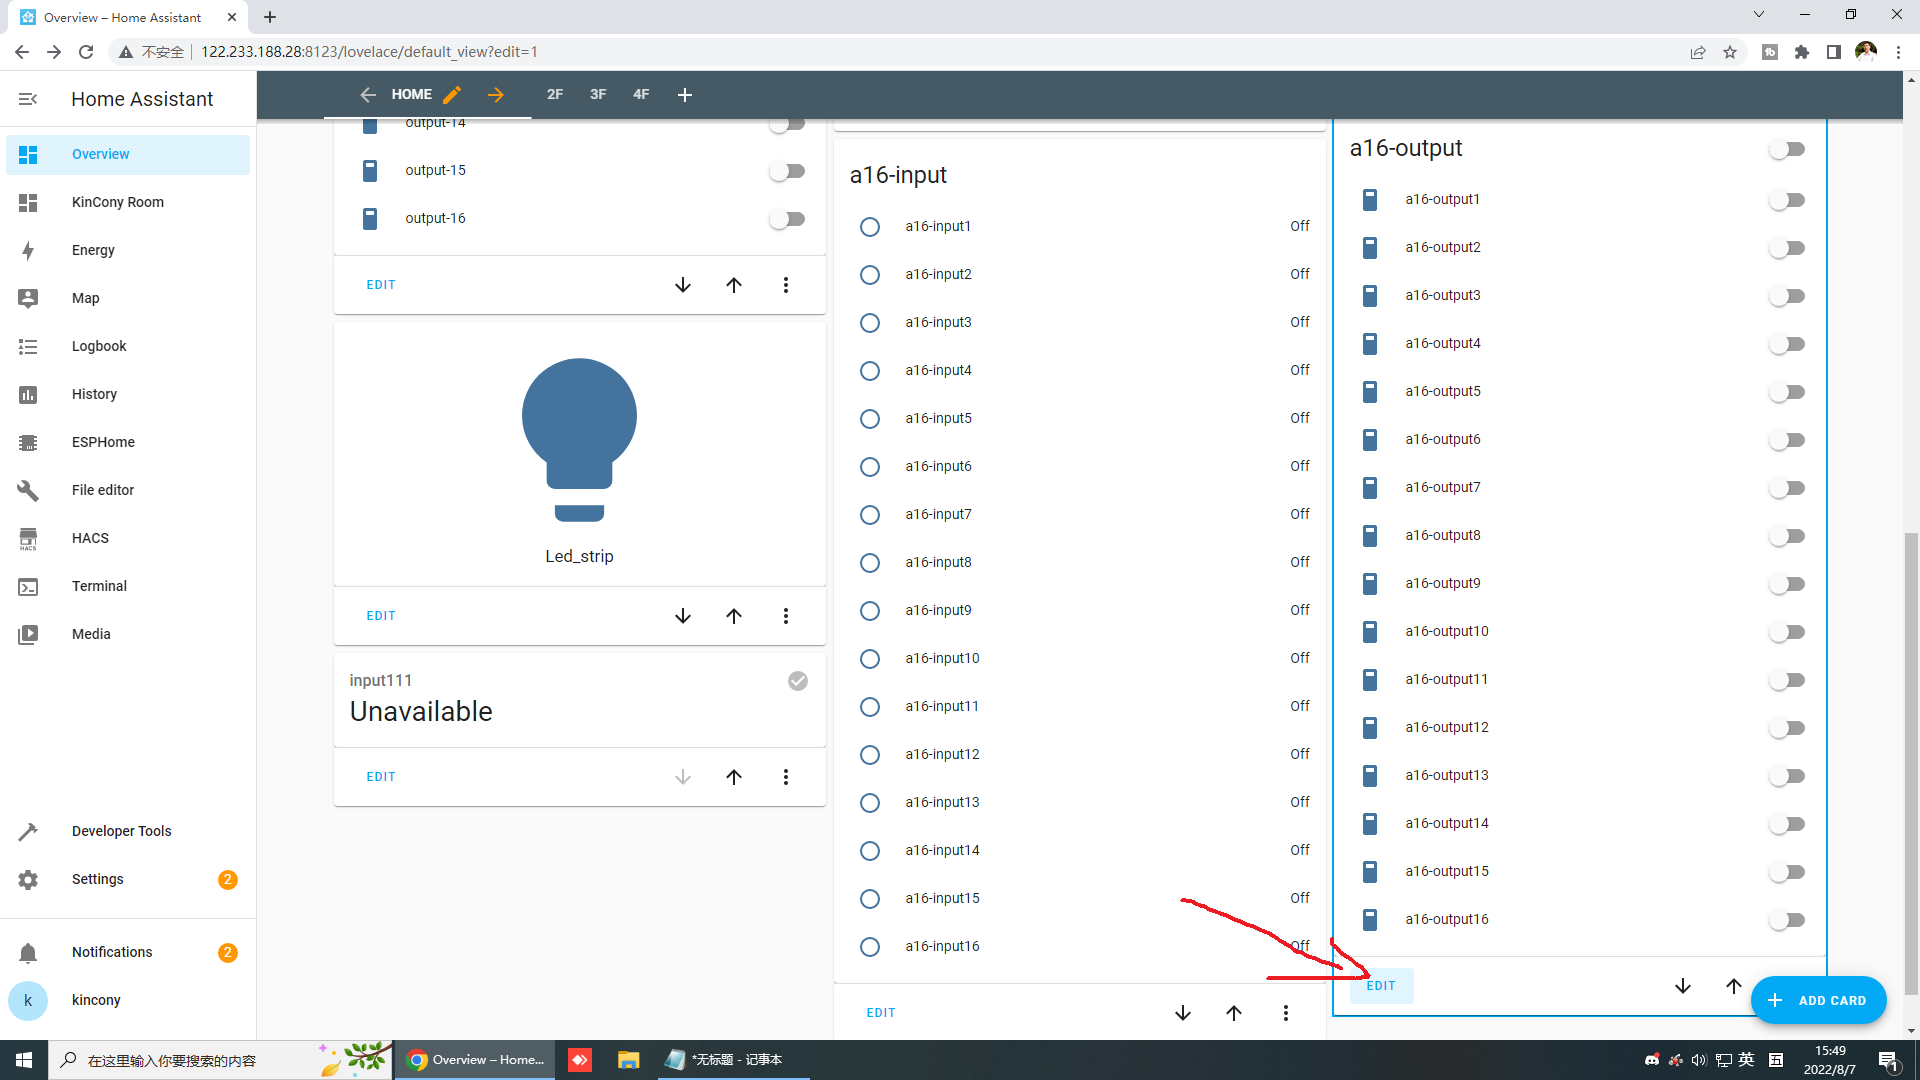Viewport: 1920px width, 1080px height.
Task: Open the Terminal sidebar panel
Action: (x=99, y=586)
